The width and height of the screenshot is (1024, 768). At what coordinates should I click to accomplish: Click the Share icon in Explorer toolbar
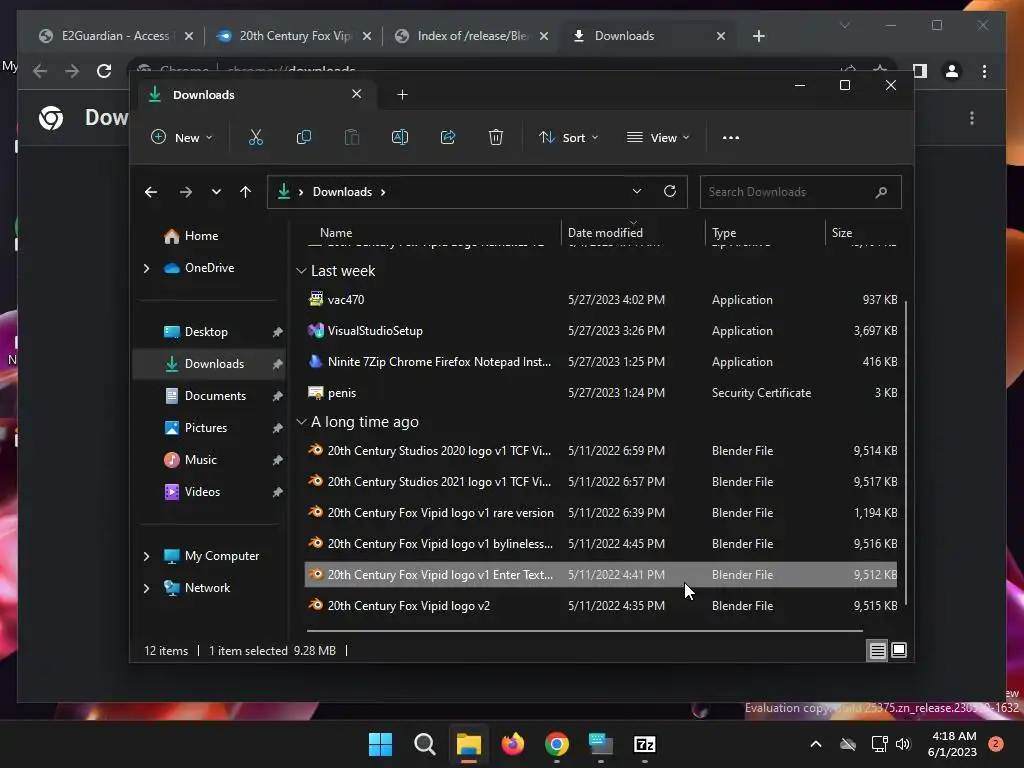[448, 137]
